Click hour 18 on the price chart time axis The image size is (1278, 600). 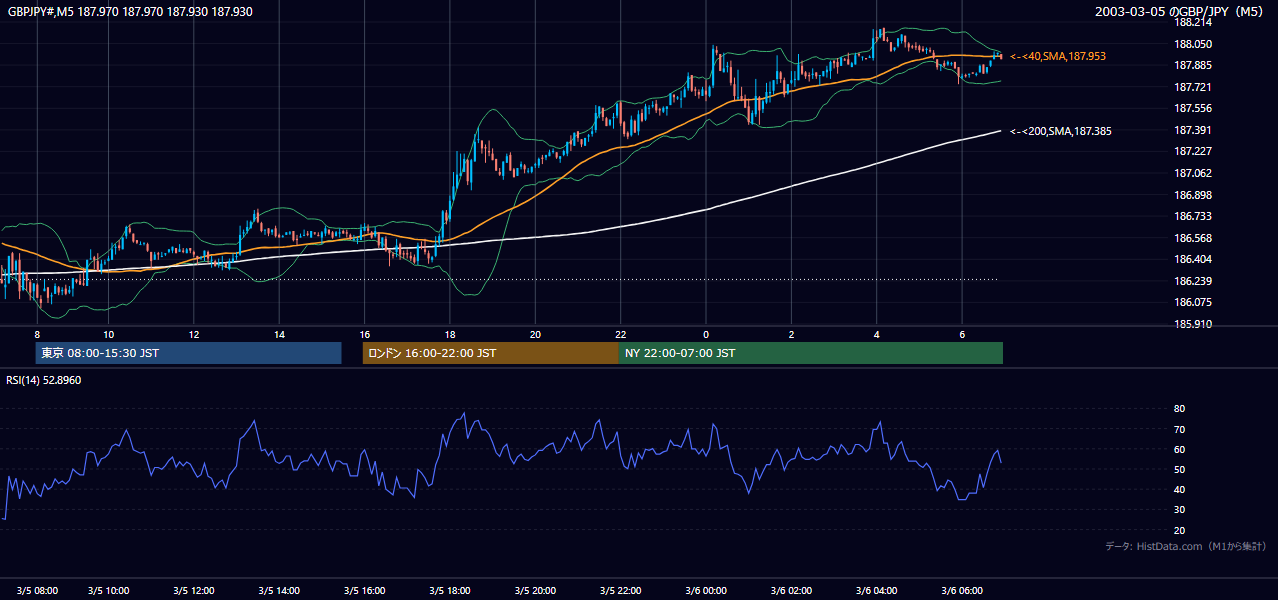450,335
